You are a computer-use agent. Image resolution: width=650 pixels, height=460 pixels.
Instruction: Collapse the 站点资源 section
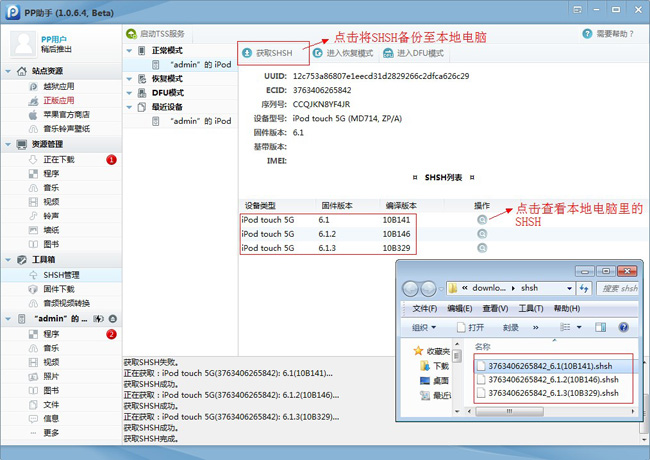9,72
